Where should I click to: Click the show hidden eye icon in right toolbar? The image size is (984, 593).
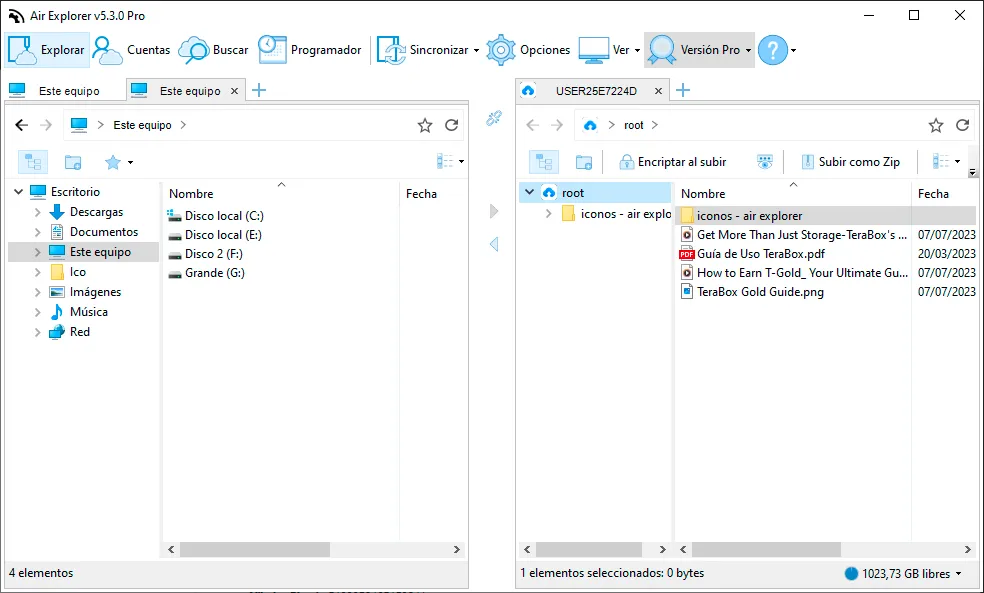[x=764, y=162]
